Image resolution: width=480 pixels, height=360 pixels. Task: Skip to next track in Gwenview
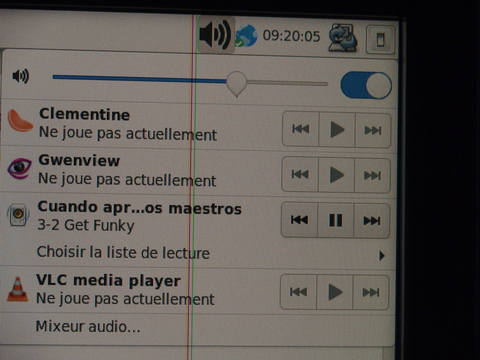(372, 175)
